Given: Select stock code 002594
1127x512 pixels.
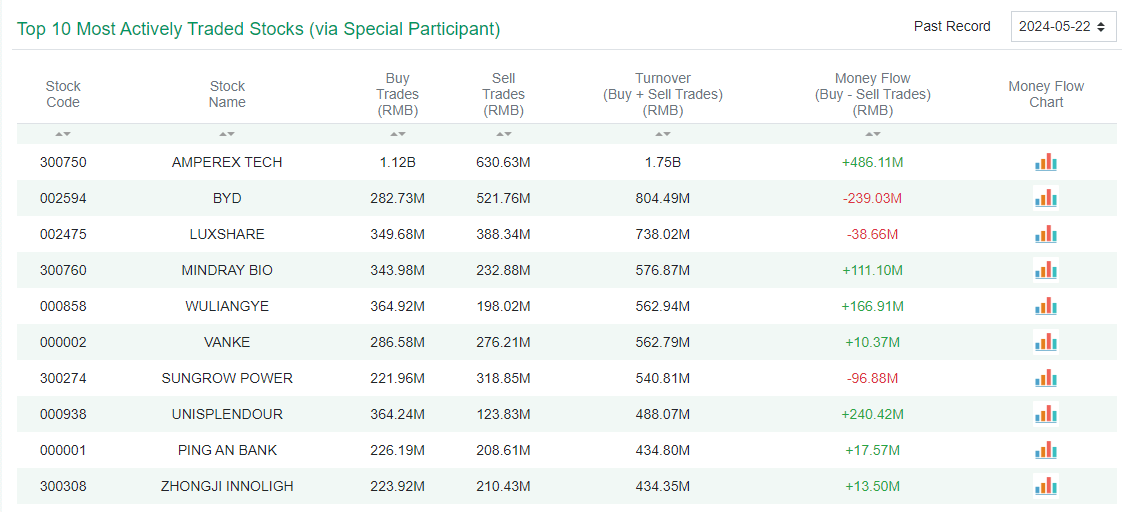Looking at the screenshot, I should [x=63, y=198].
